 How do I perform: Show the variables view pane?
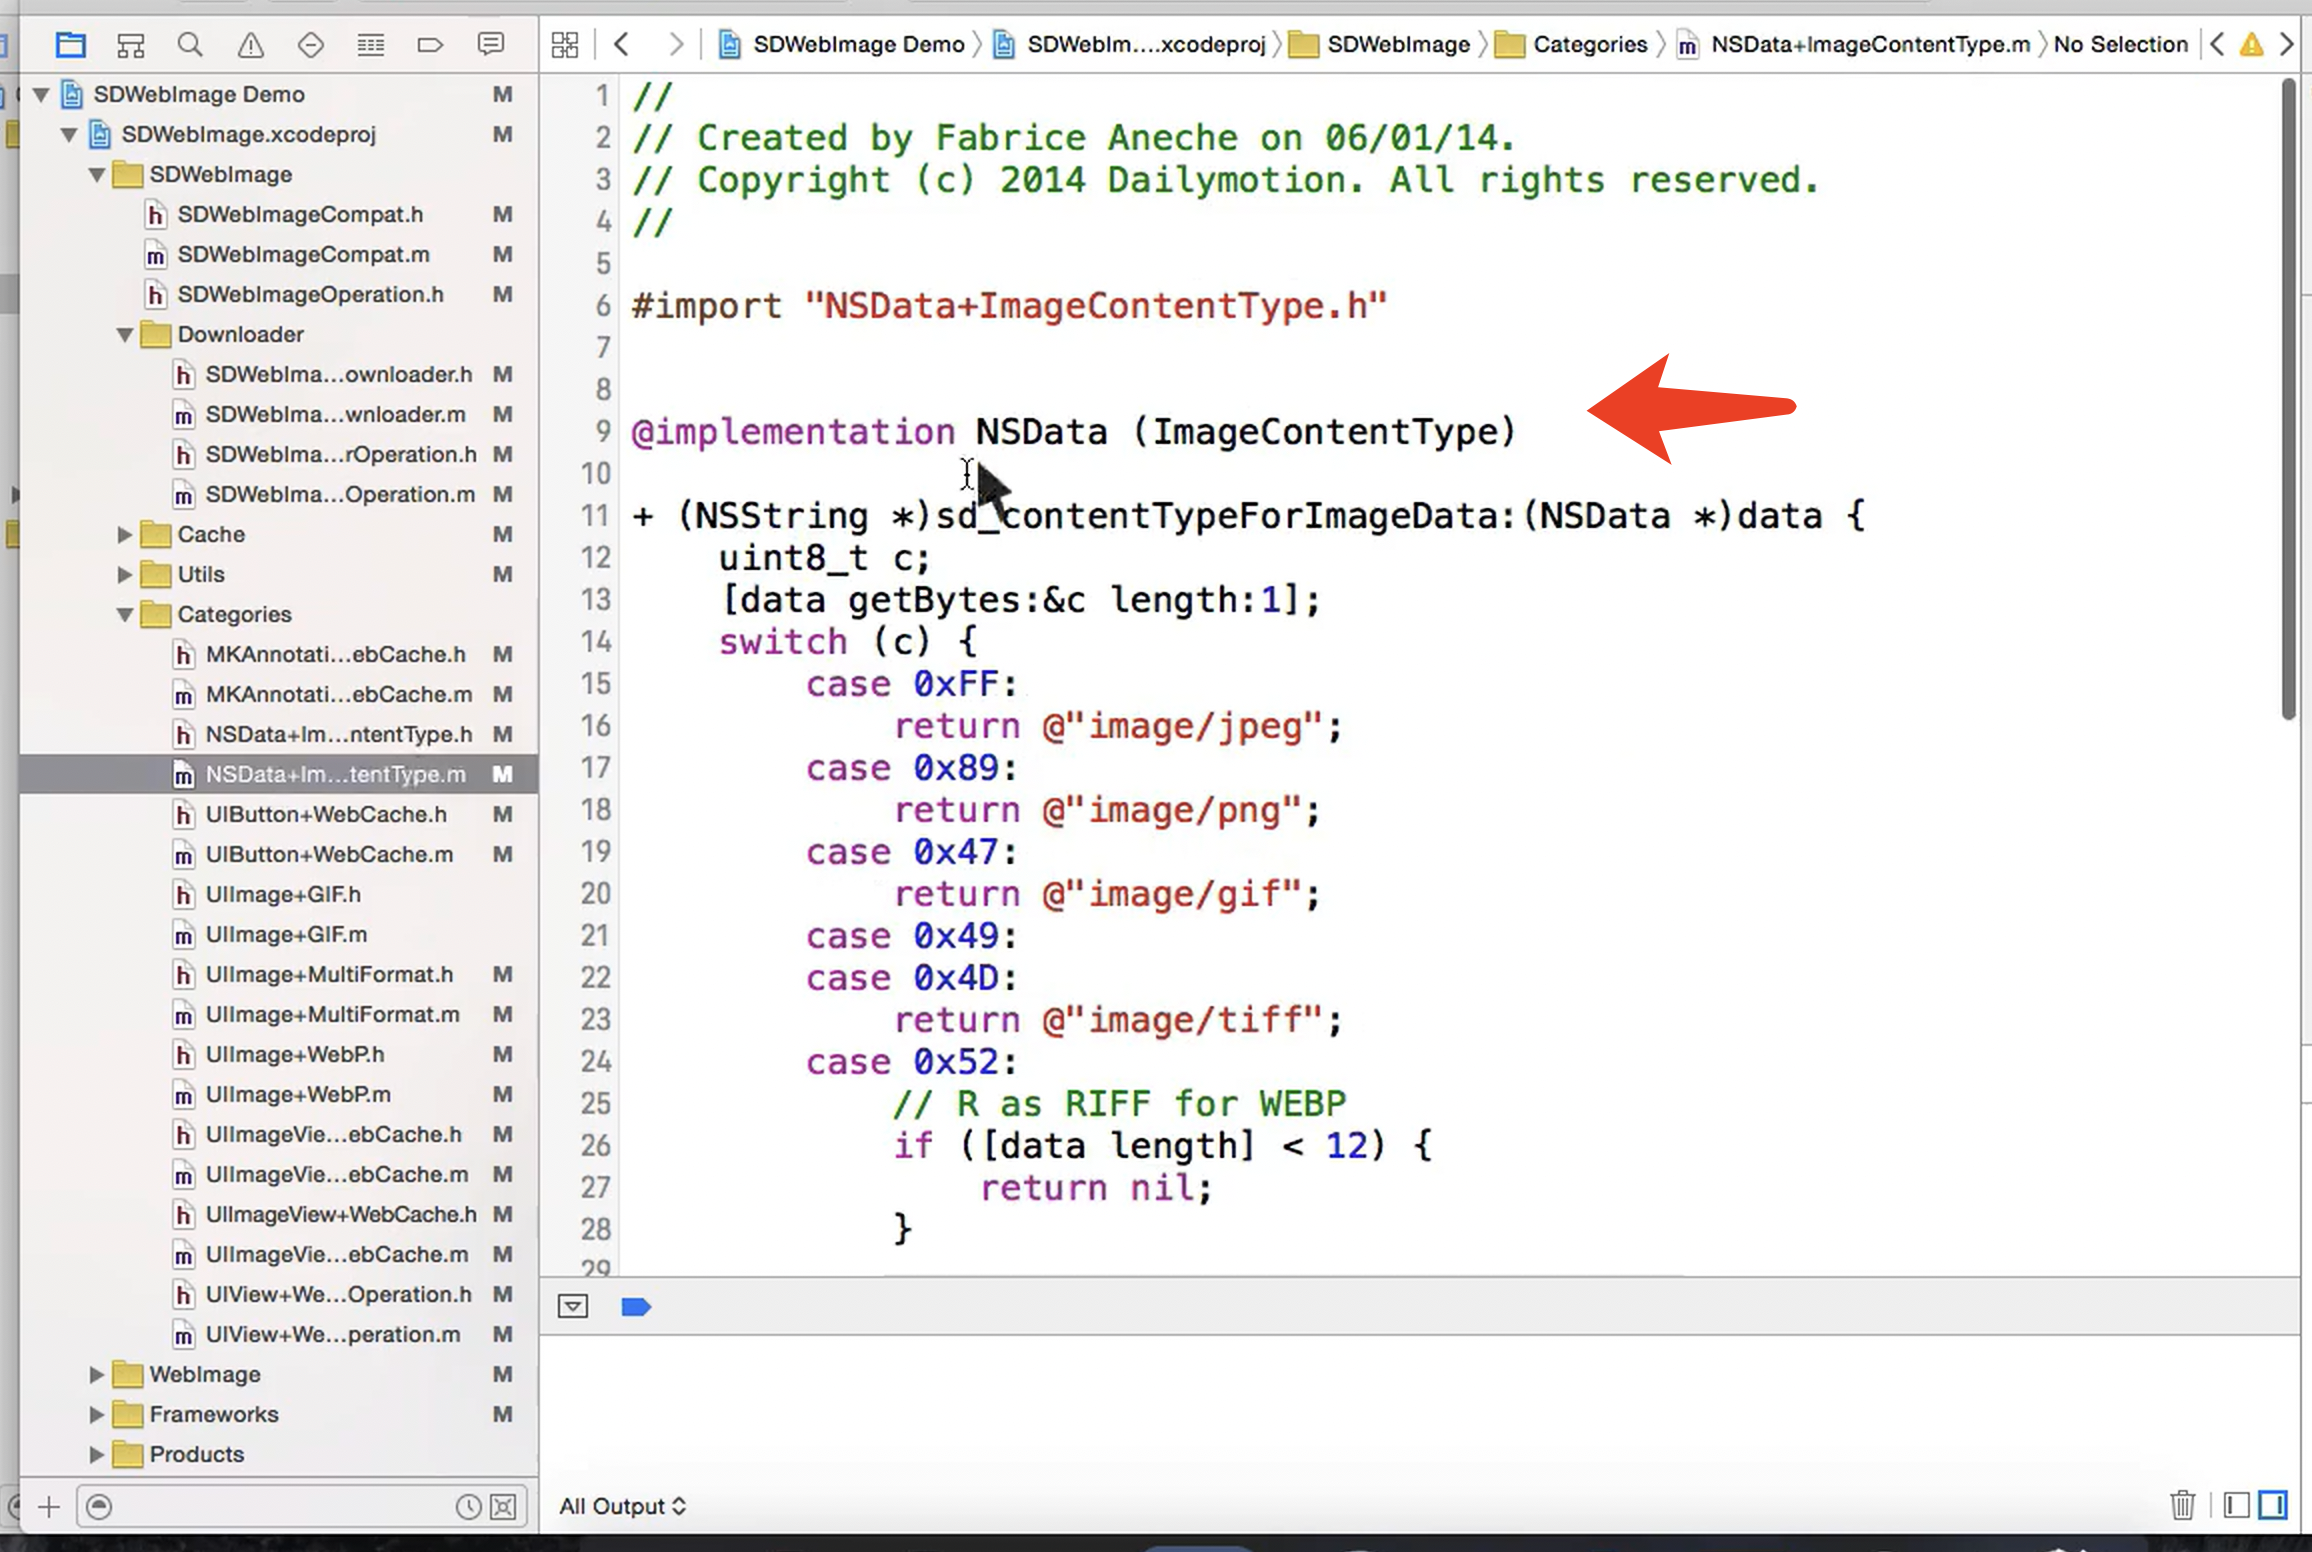2237,1505
